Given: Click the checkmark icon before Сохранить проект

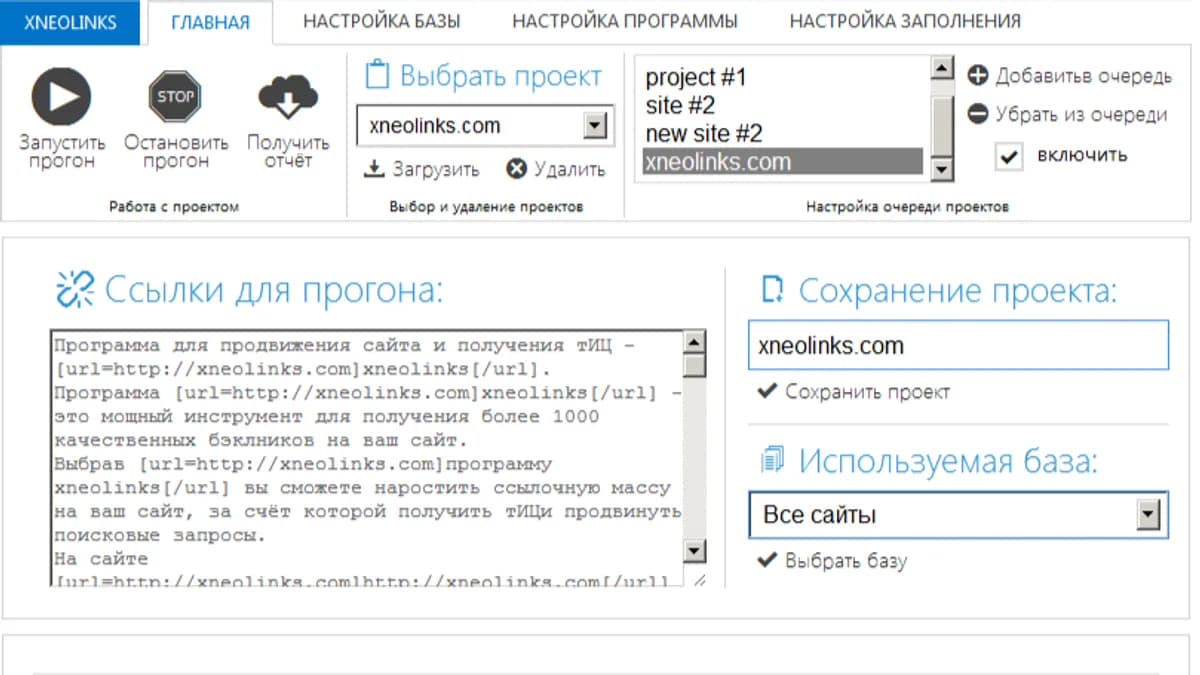Looking at the screenshot, I should (x=767, y=391).
